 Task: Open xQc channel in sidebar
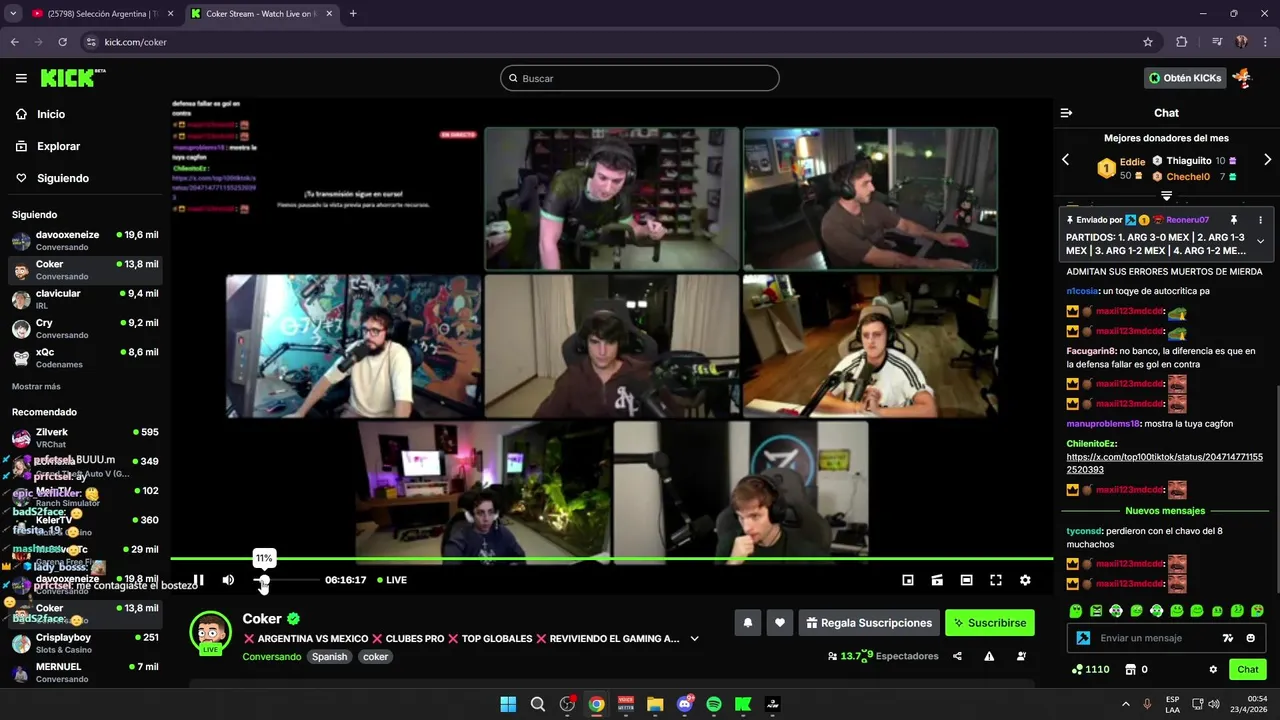point(85,358)
